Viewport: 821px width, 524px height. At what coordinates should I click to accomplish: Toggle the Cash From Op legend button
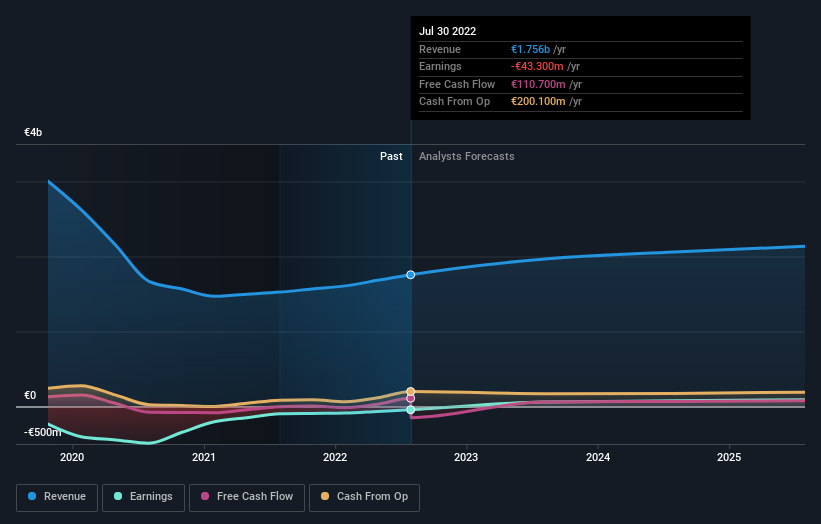(x=364, y=497)
